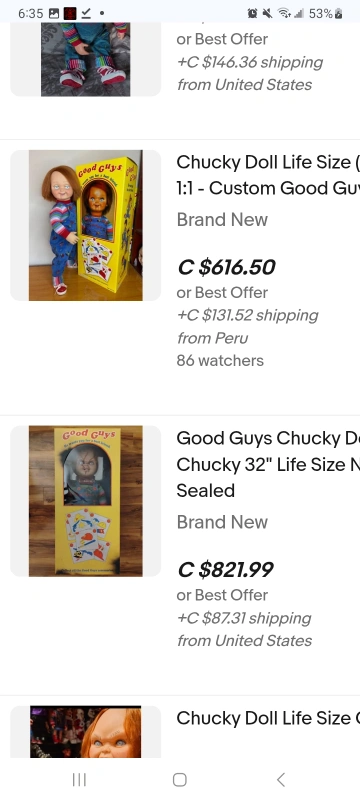Open the 'Chucky Doll Life Size 1:1 Custom' listing title
This screenshot has height=800, width=360.
pos(268,175)
